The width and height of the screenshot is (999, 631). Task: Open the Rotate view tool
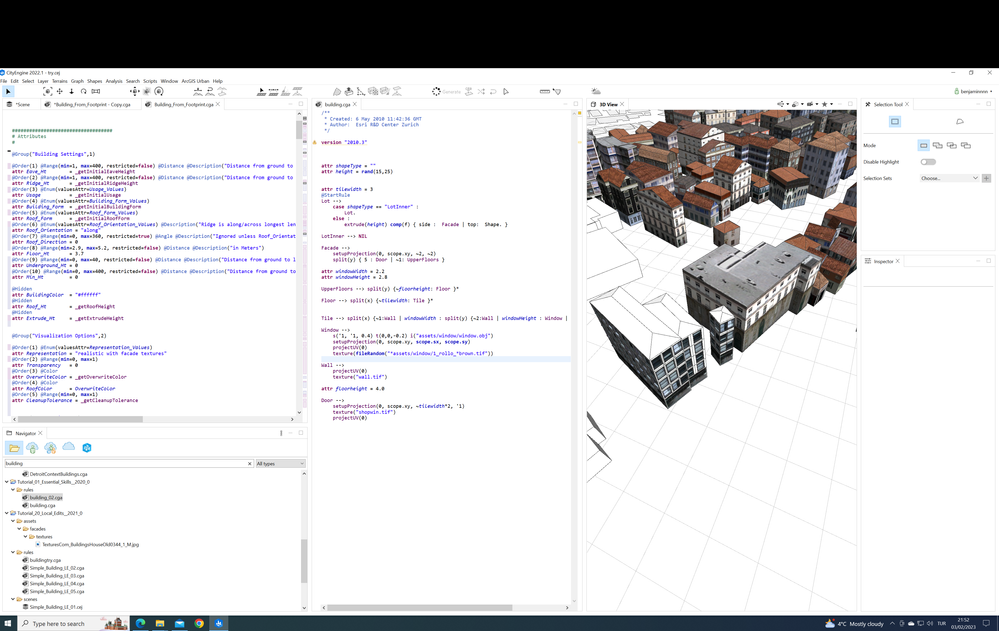click(x=84, y=91)
